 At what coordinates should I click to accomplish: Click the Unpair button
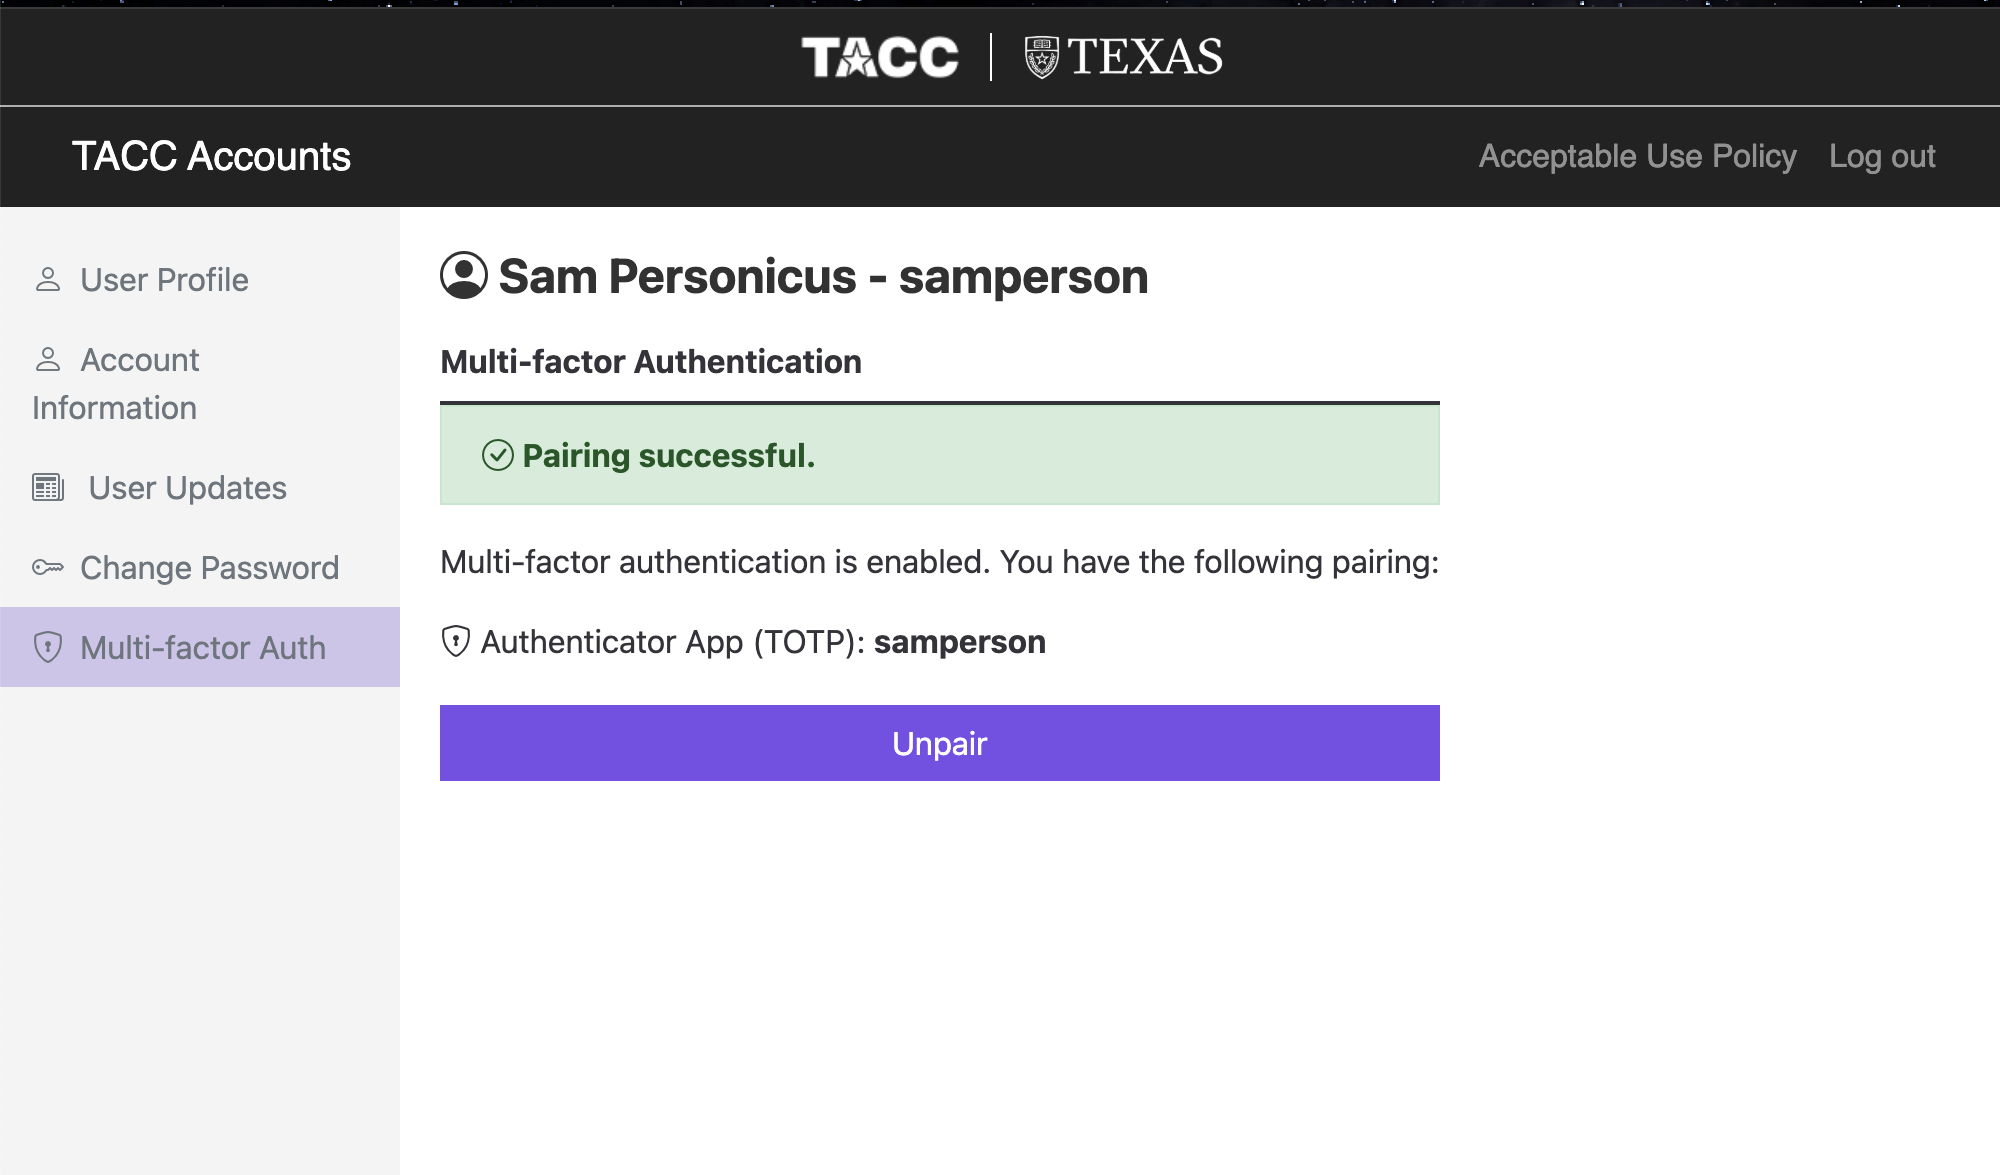tap(940, 743)
